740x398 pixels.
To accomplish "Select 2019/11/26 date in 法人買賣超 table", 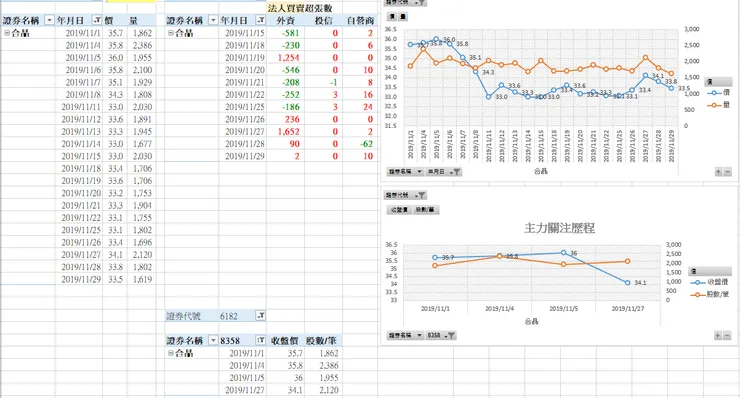I will point(243,119).
